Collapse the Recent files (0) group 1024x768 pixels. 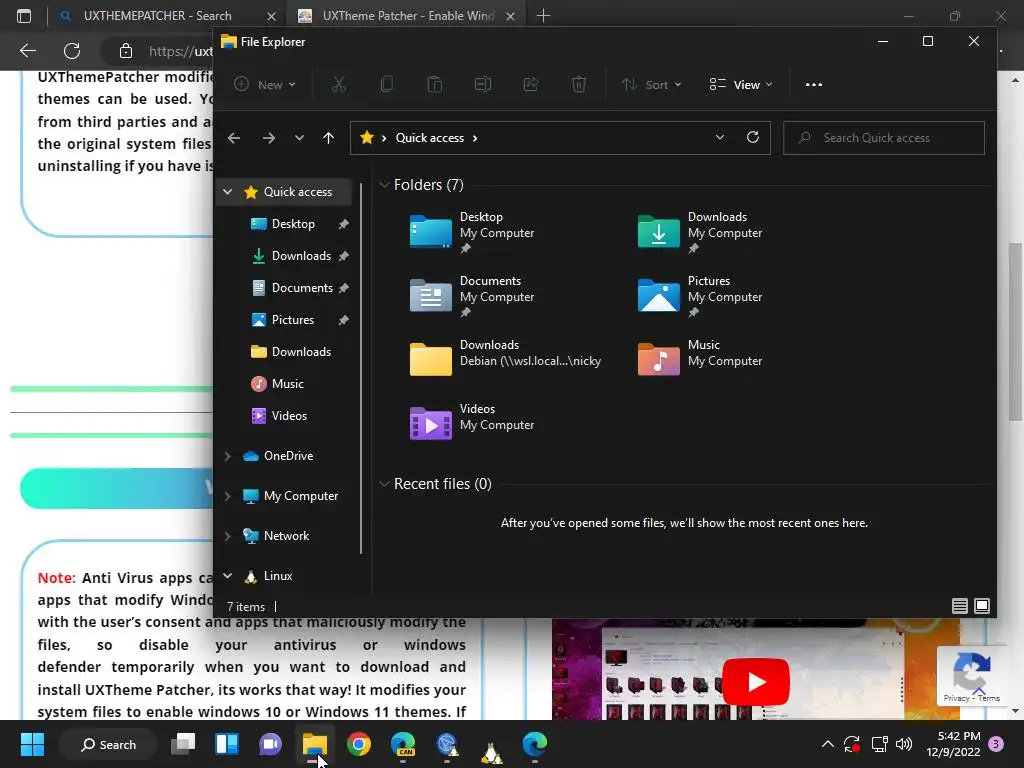coord(384,484)
